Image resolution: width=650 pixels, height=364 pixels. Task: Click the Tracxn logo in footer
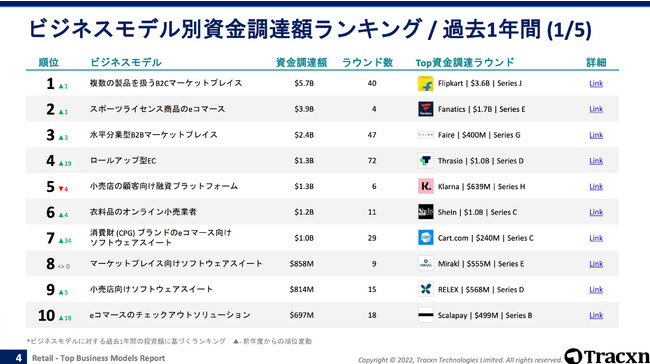coord(606,356)
